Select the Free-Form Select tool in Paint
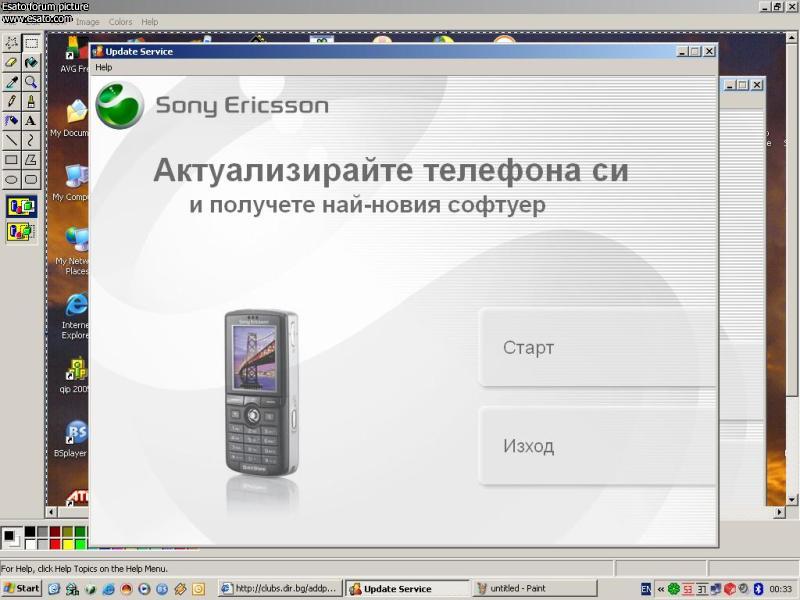800x600 pixels. coord(11,43)
